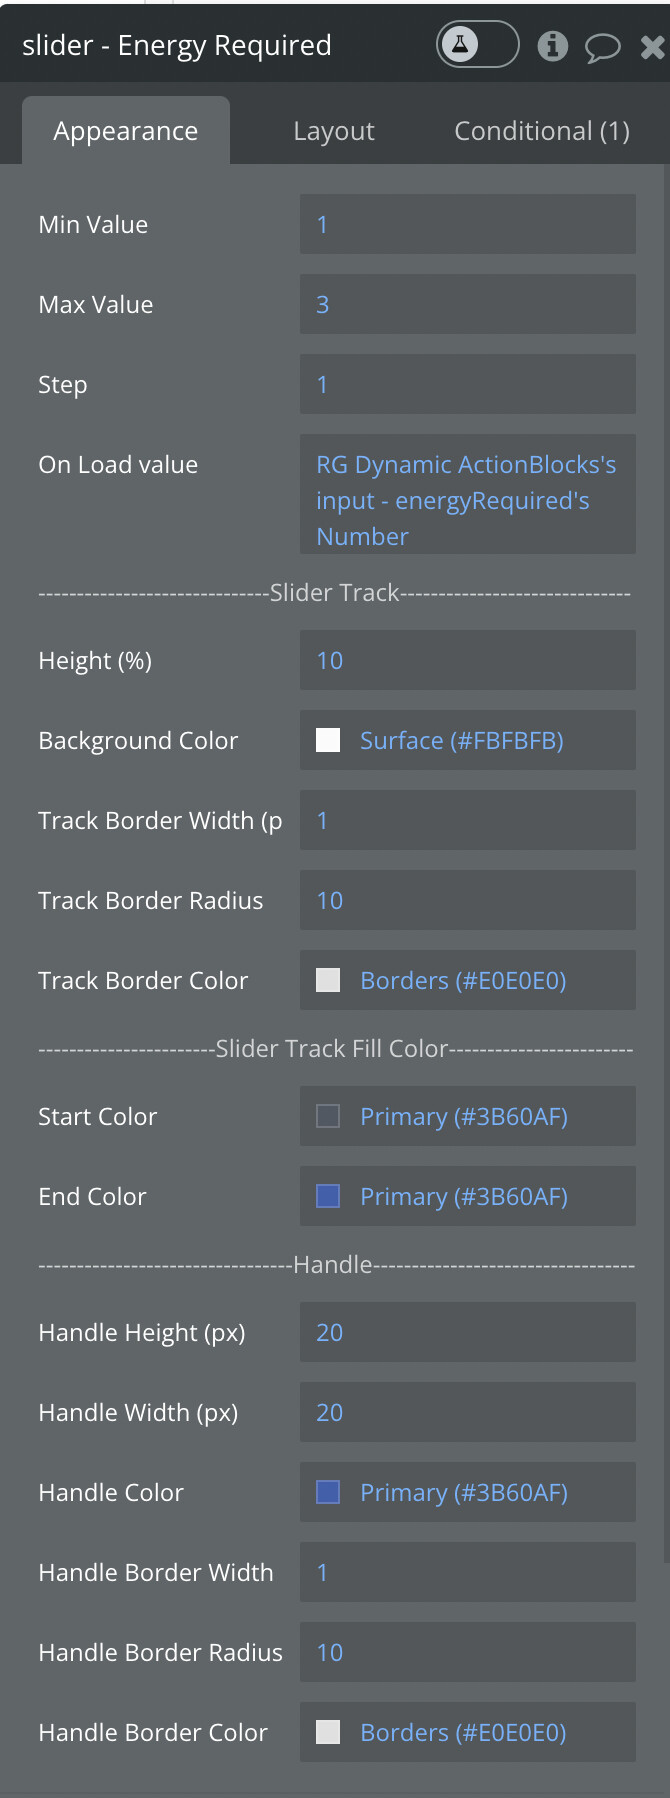Close the slider property editor
The height and width of the screenshot is (1798, 670).
(652, 44)
